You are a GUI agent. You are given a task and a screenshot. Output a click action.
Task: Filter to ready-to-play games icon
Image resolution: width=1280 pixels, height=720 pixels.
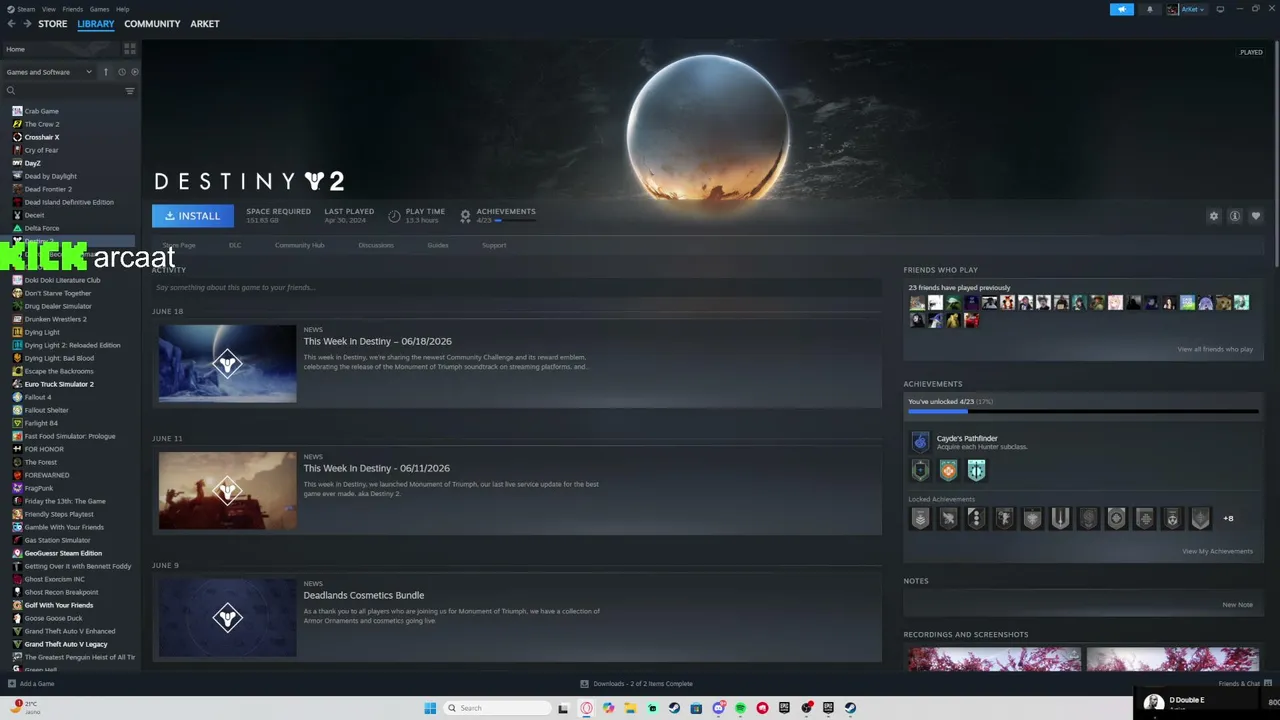point(135,72)
